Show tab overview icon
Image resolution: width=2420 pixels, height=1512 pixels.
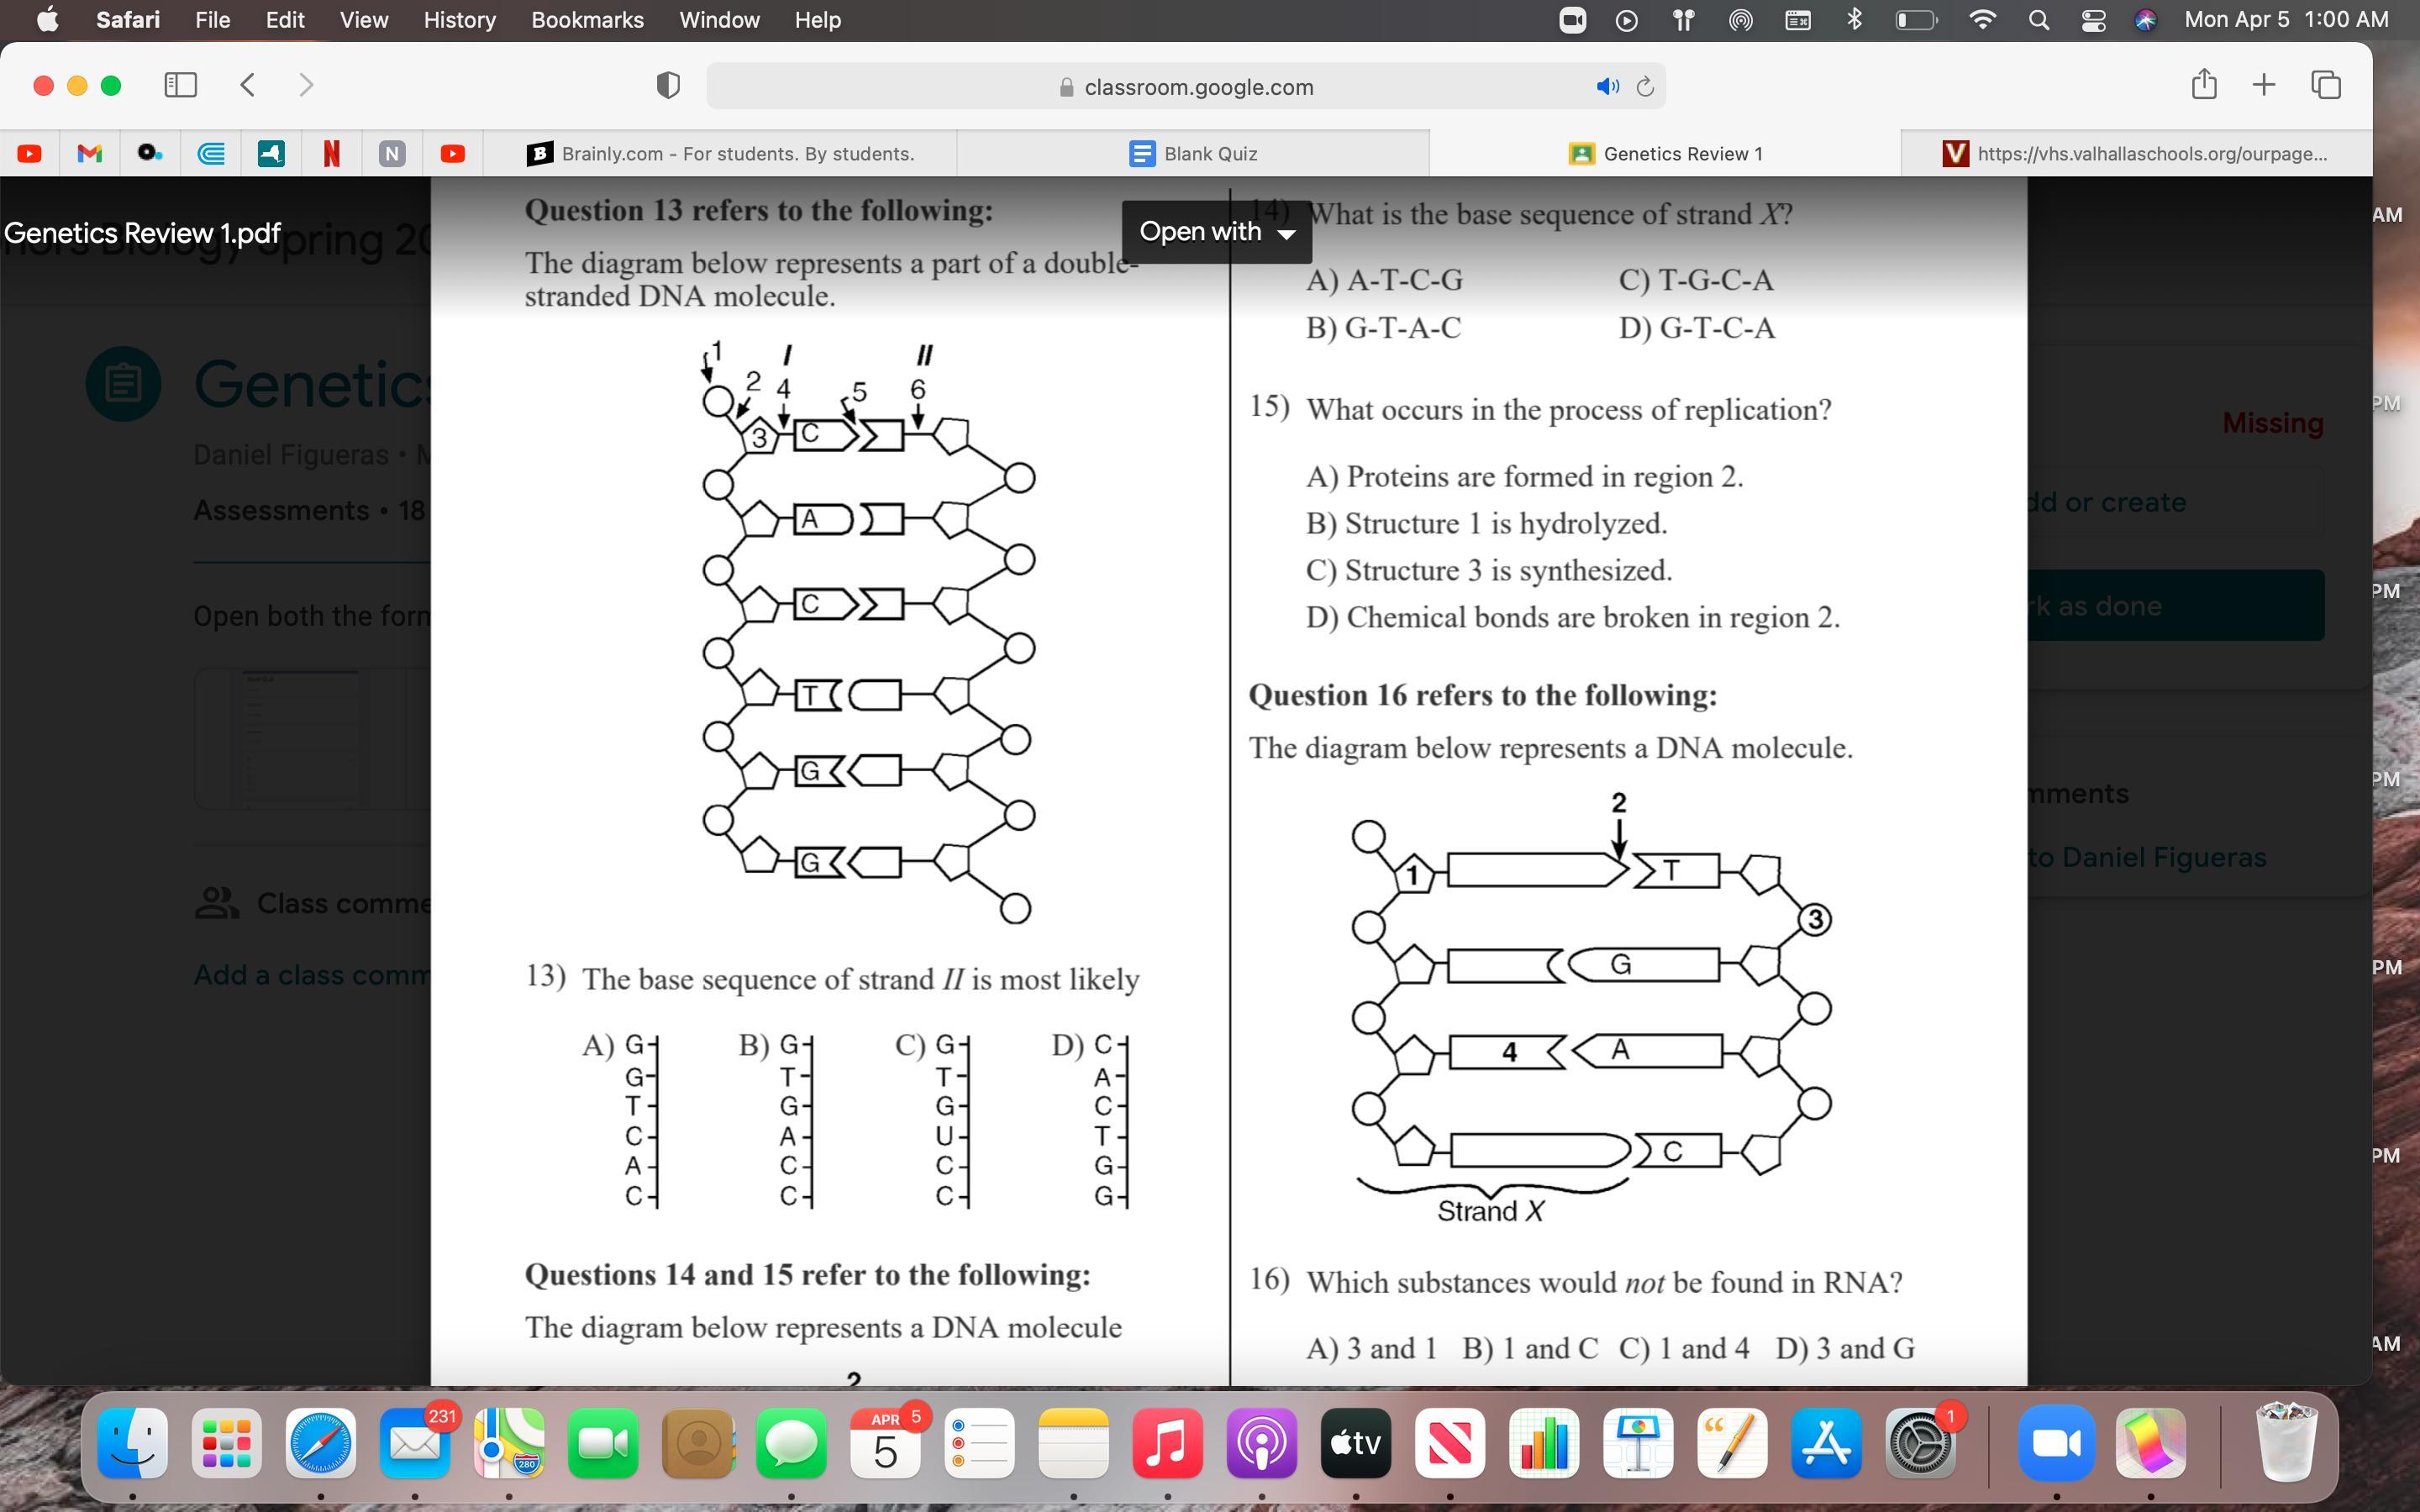pos(2326,85)
